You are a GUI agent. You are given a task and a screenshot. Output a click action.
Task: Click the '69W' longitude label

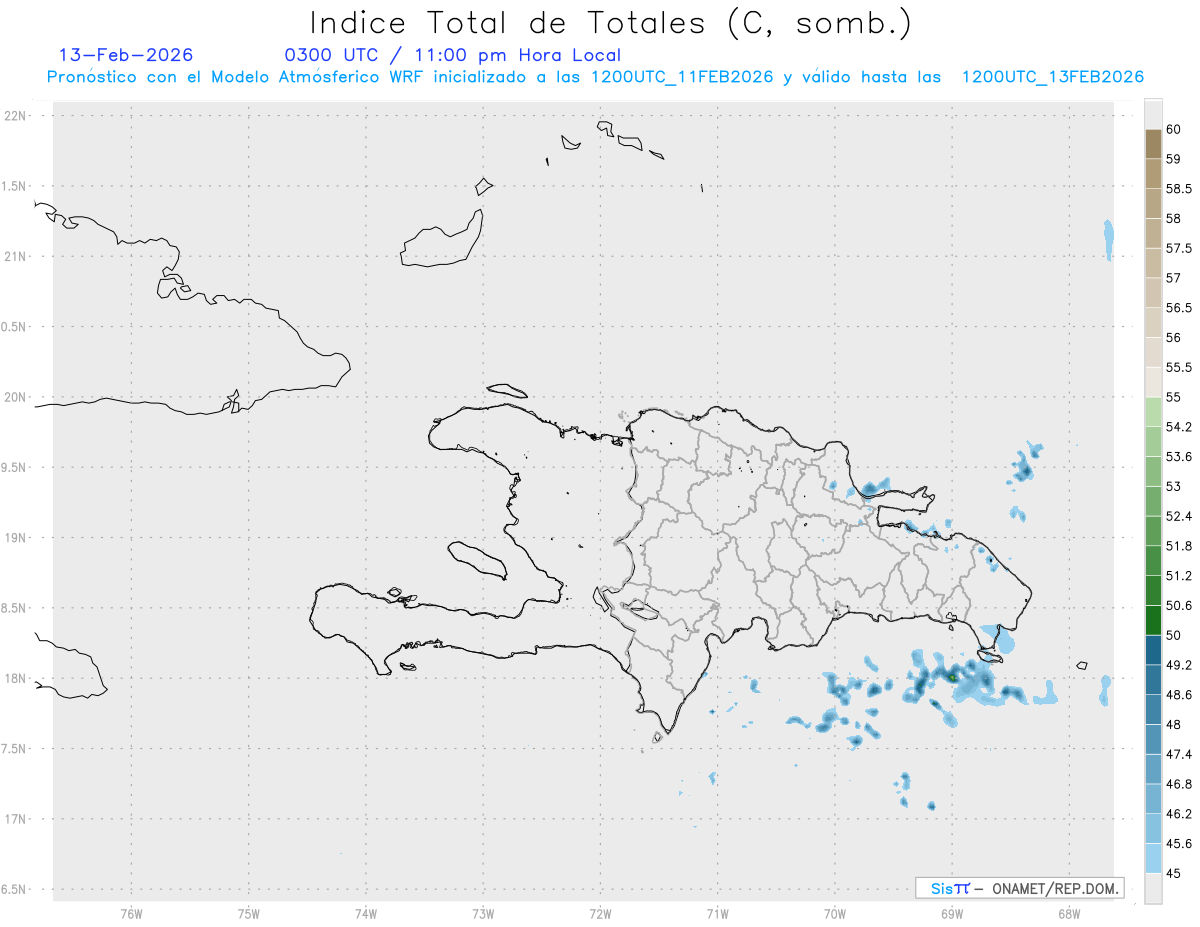pos(952,913)
